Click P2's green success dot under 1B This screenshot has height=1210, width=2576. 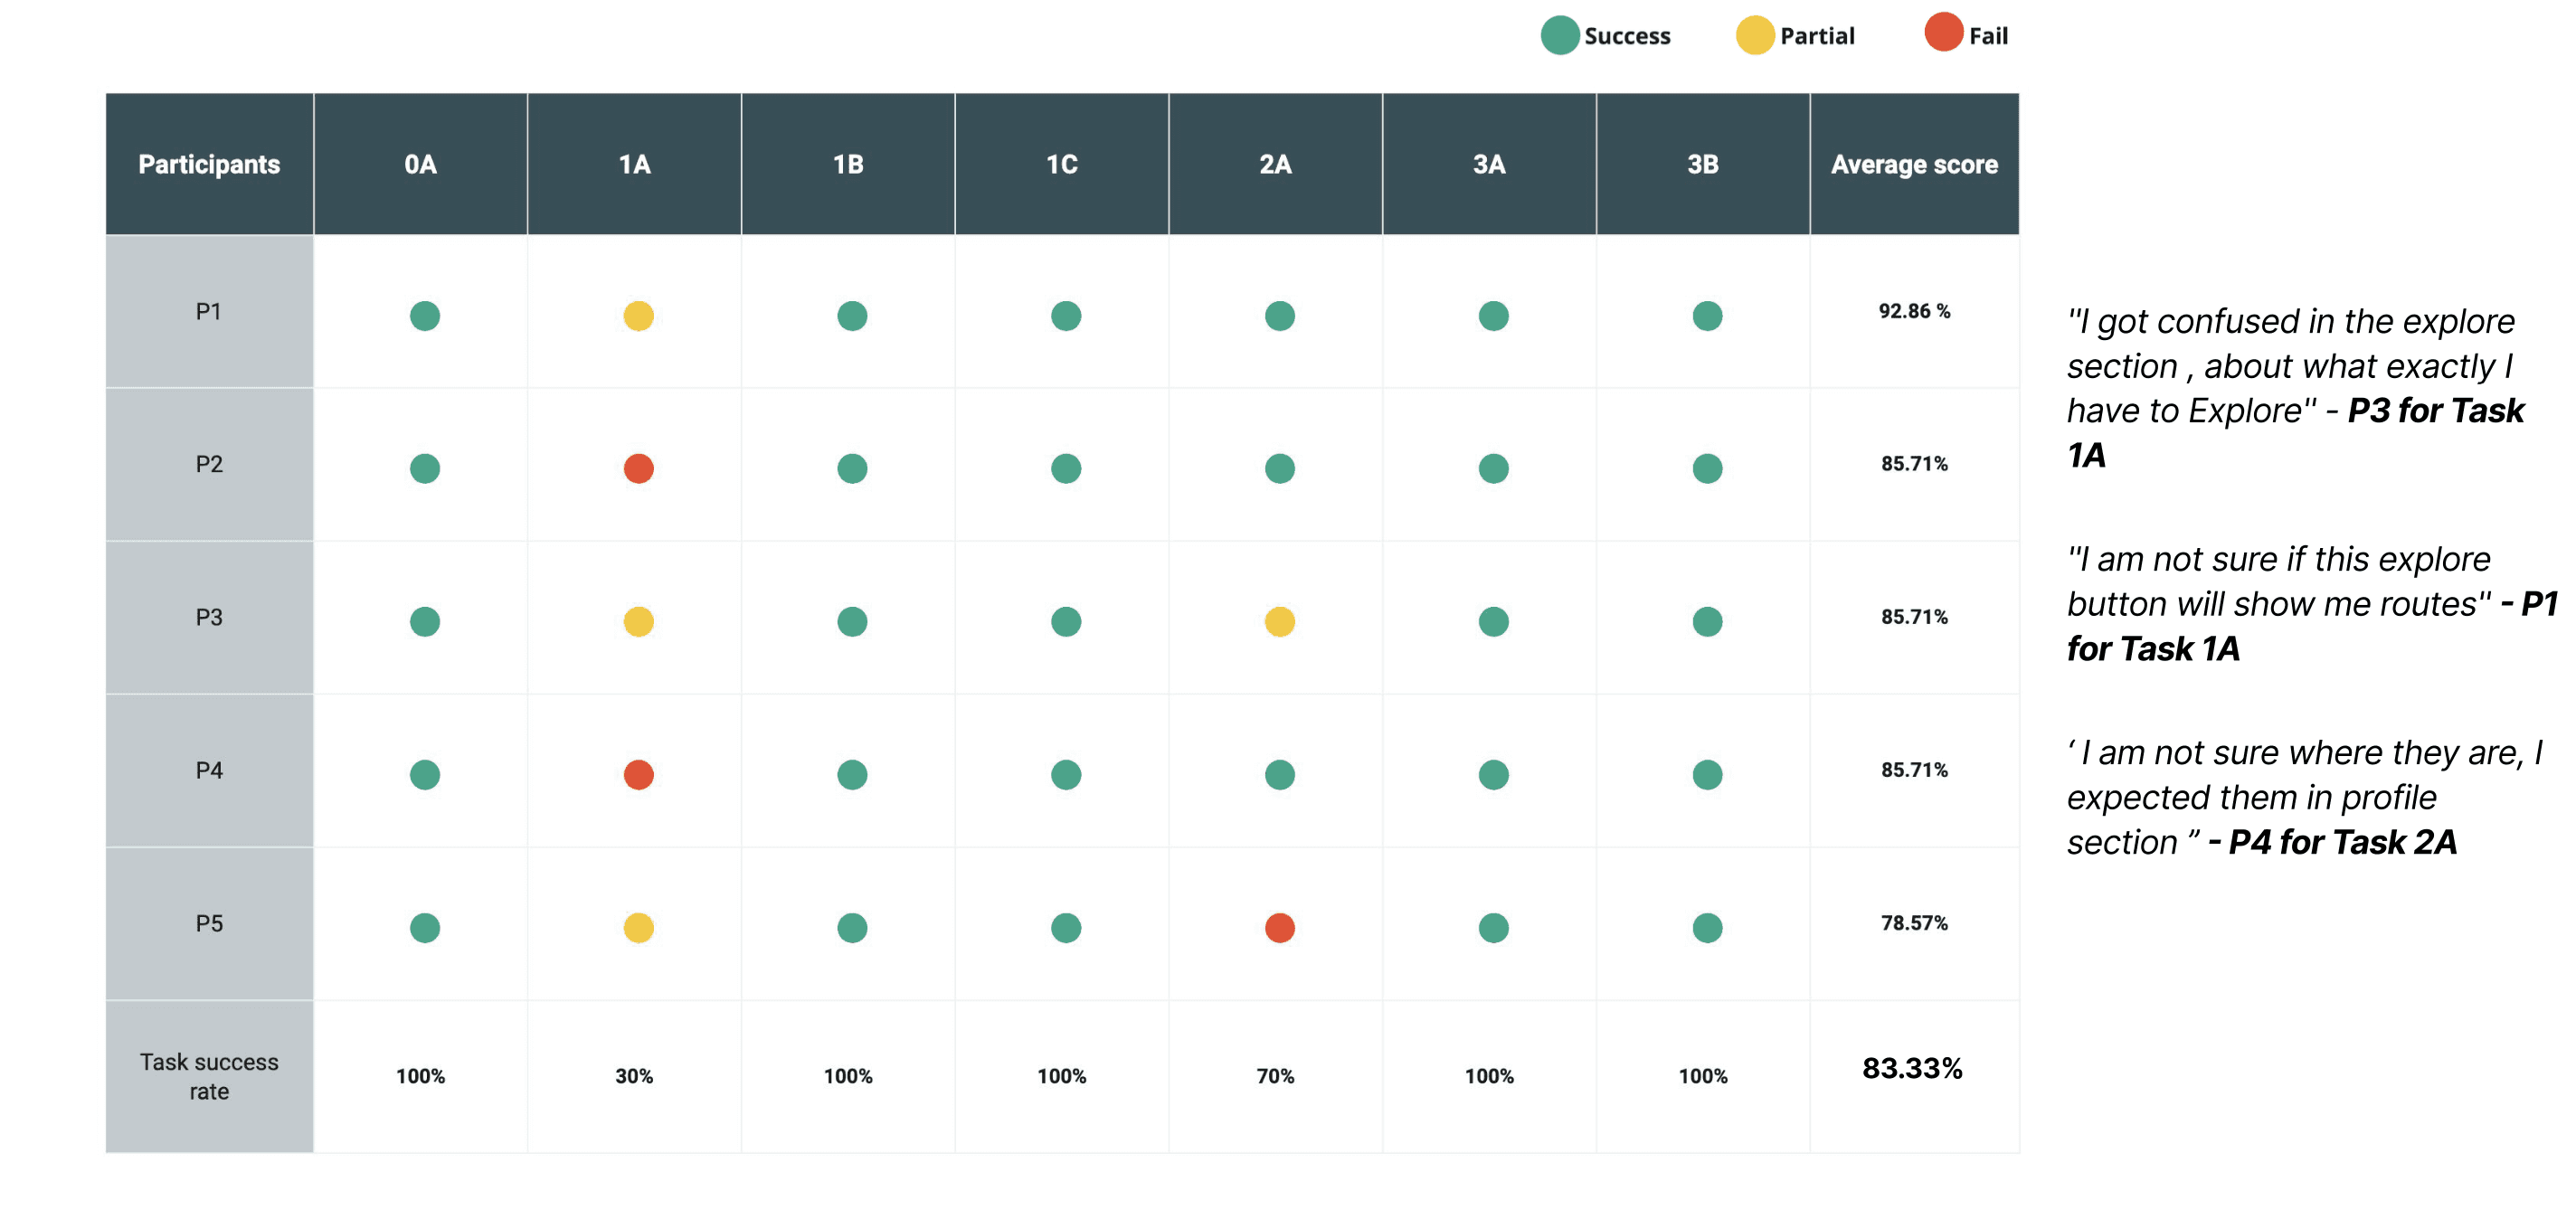pyautogui.click(x=852, y=468)
